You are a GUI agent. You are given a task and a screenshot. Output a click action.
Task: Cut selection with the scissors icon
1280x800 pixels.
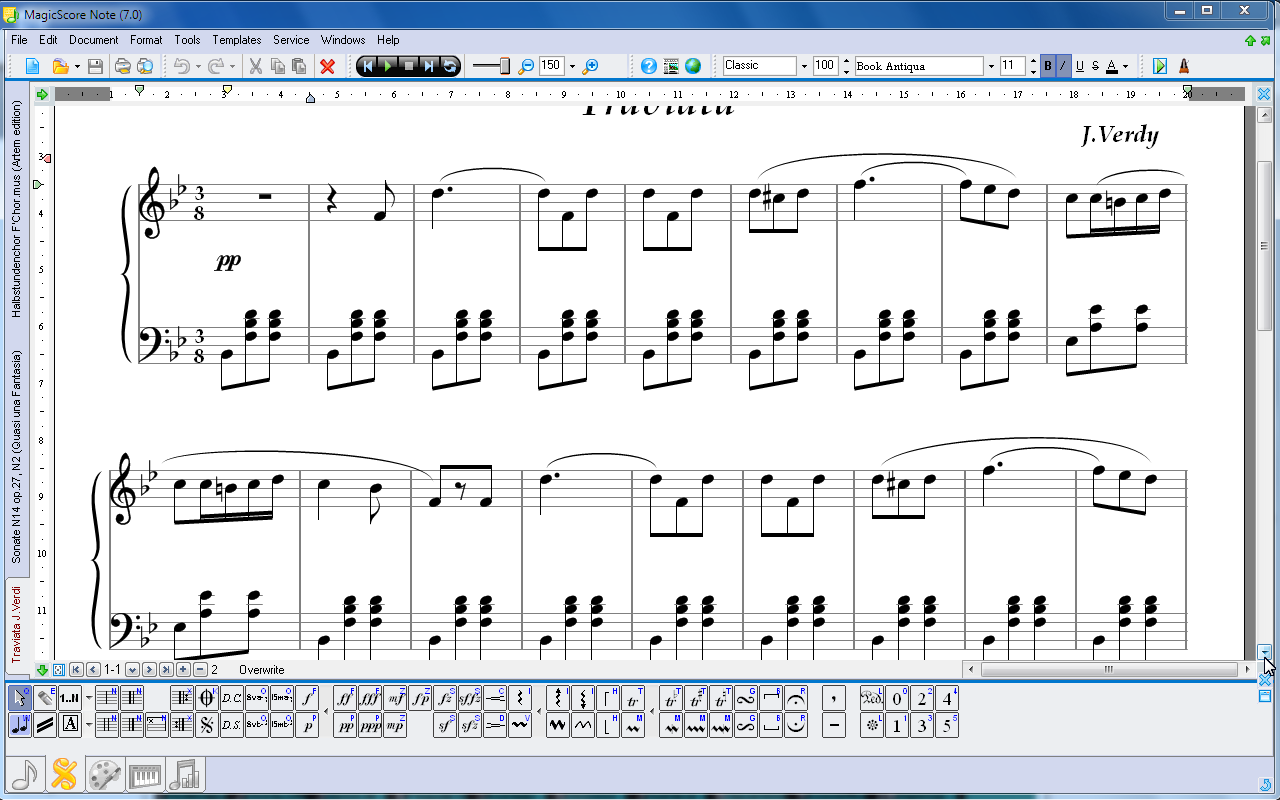255,66
